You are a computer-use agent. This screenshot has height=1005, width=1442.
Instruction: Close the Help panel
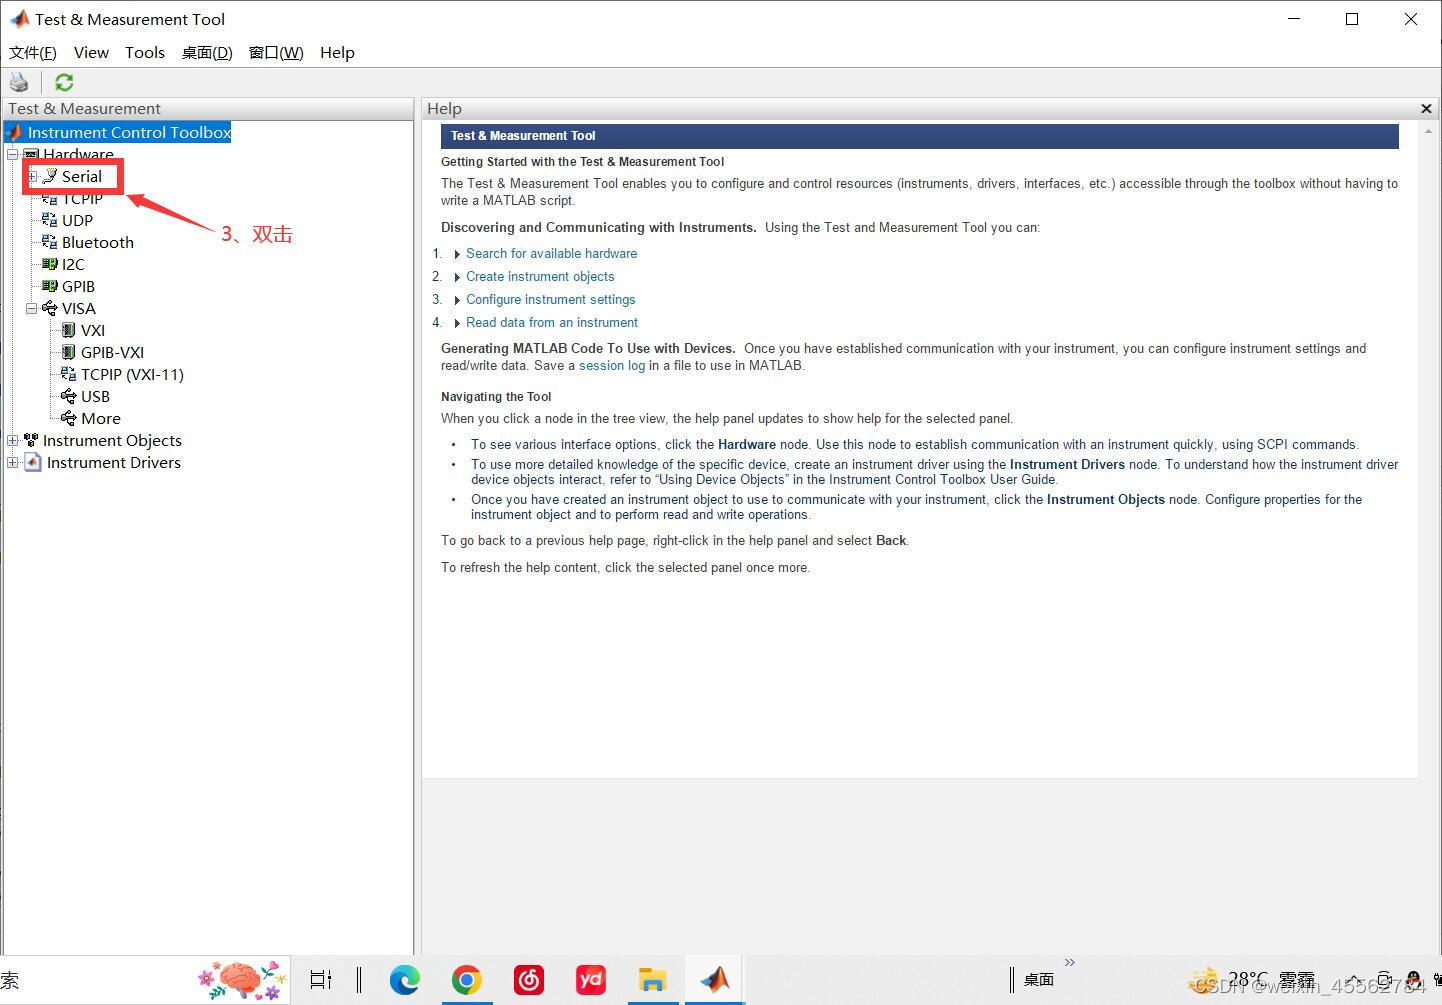(1426, 108)
